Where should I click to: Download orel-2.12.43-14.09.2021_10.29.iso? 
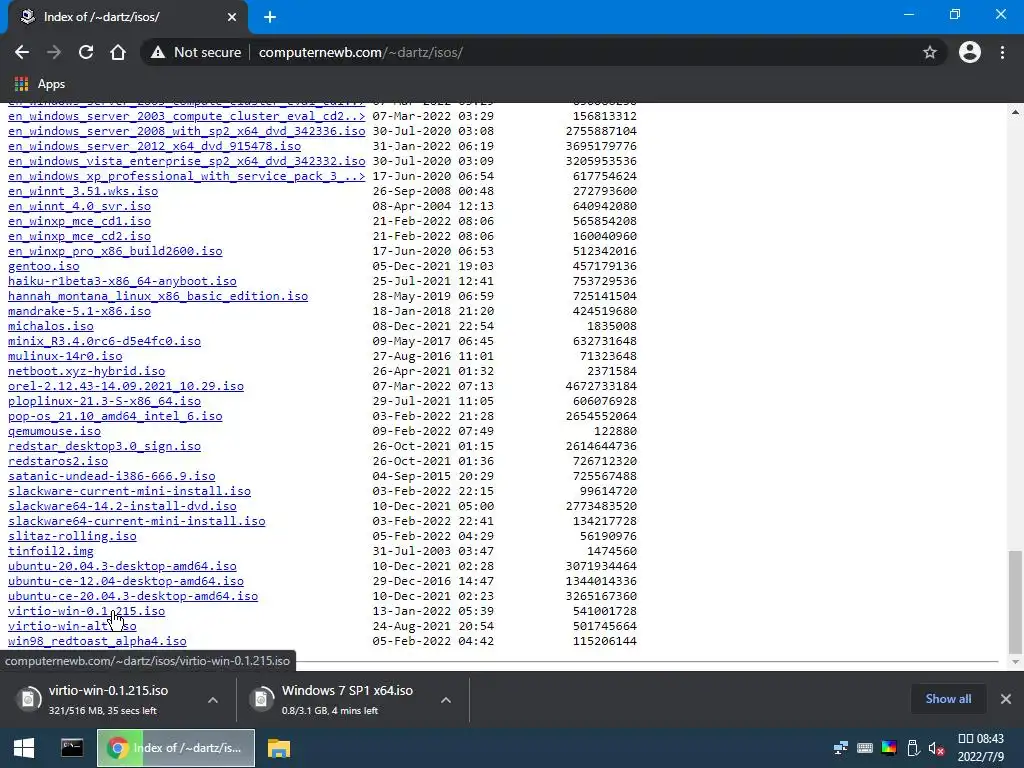click(126, 387)
